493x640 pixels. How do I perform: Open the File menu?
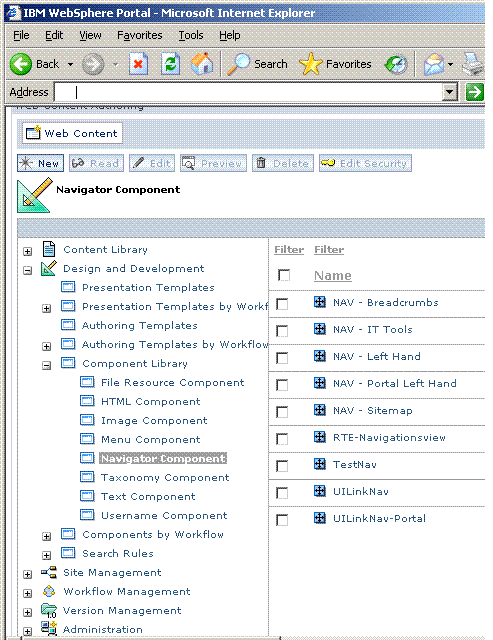(x=21, y=36)
